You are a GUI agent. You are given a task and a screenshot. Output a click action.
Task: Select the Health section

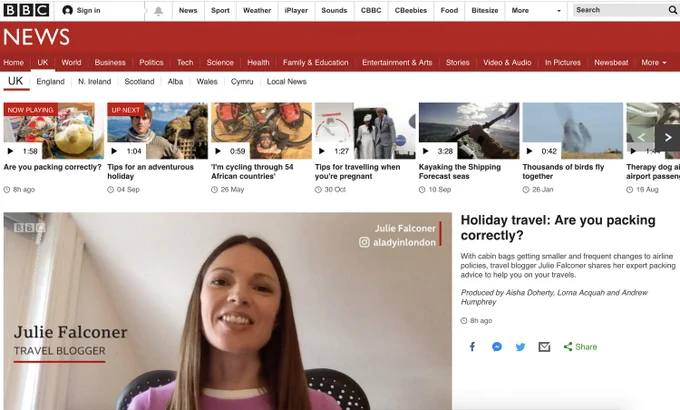coord(258,62)
